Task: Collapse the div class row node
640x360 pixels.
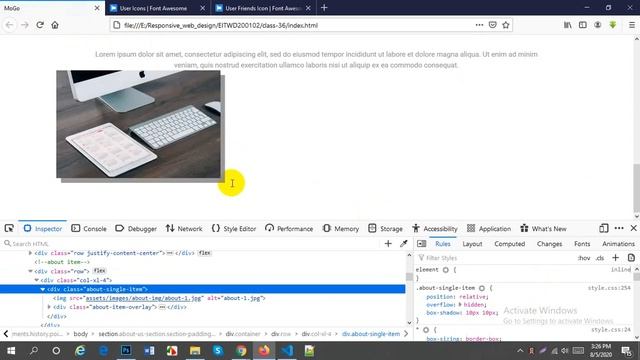Action: 30,271
